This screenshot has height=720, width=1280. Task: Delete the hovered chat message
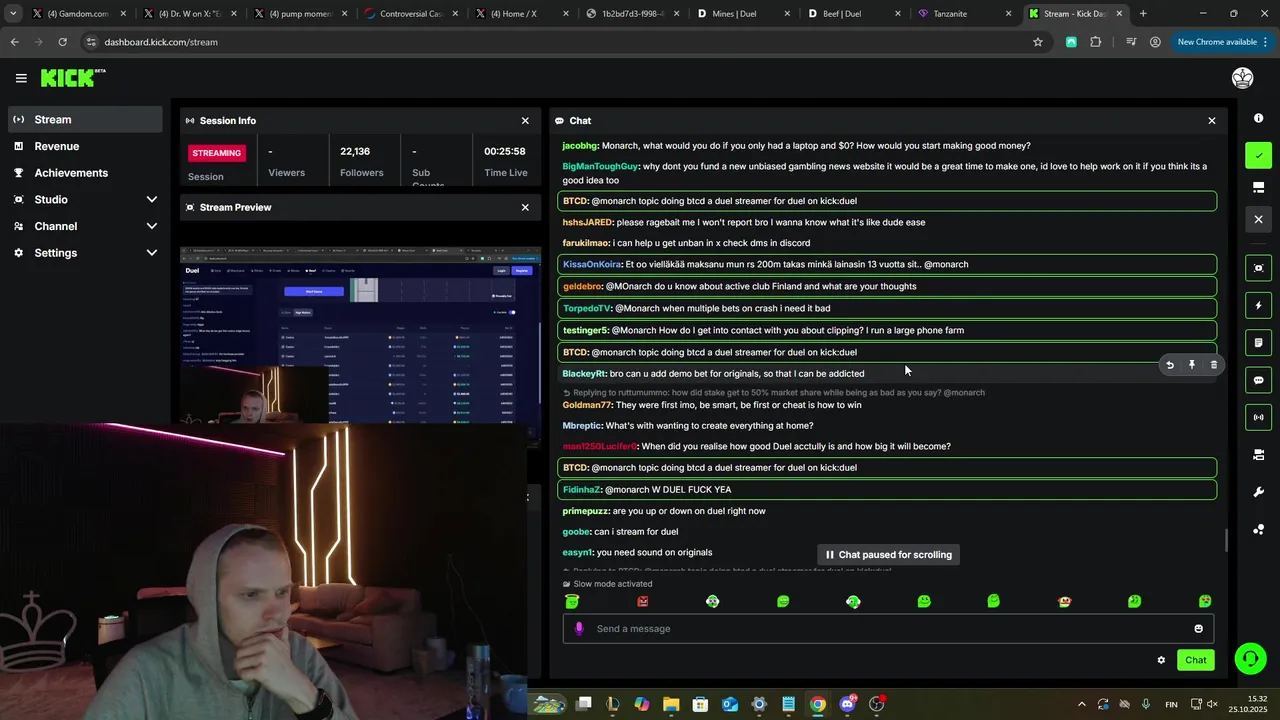click(x=1214, y=365)
